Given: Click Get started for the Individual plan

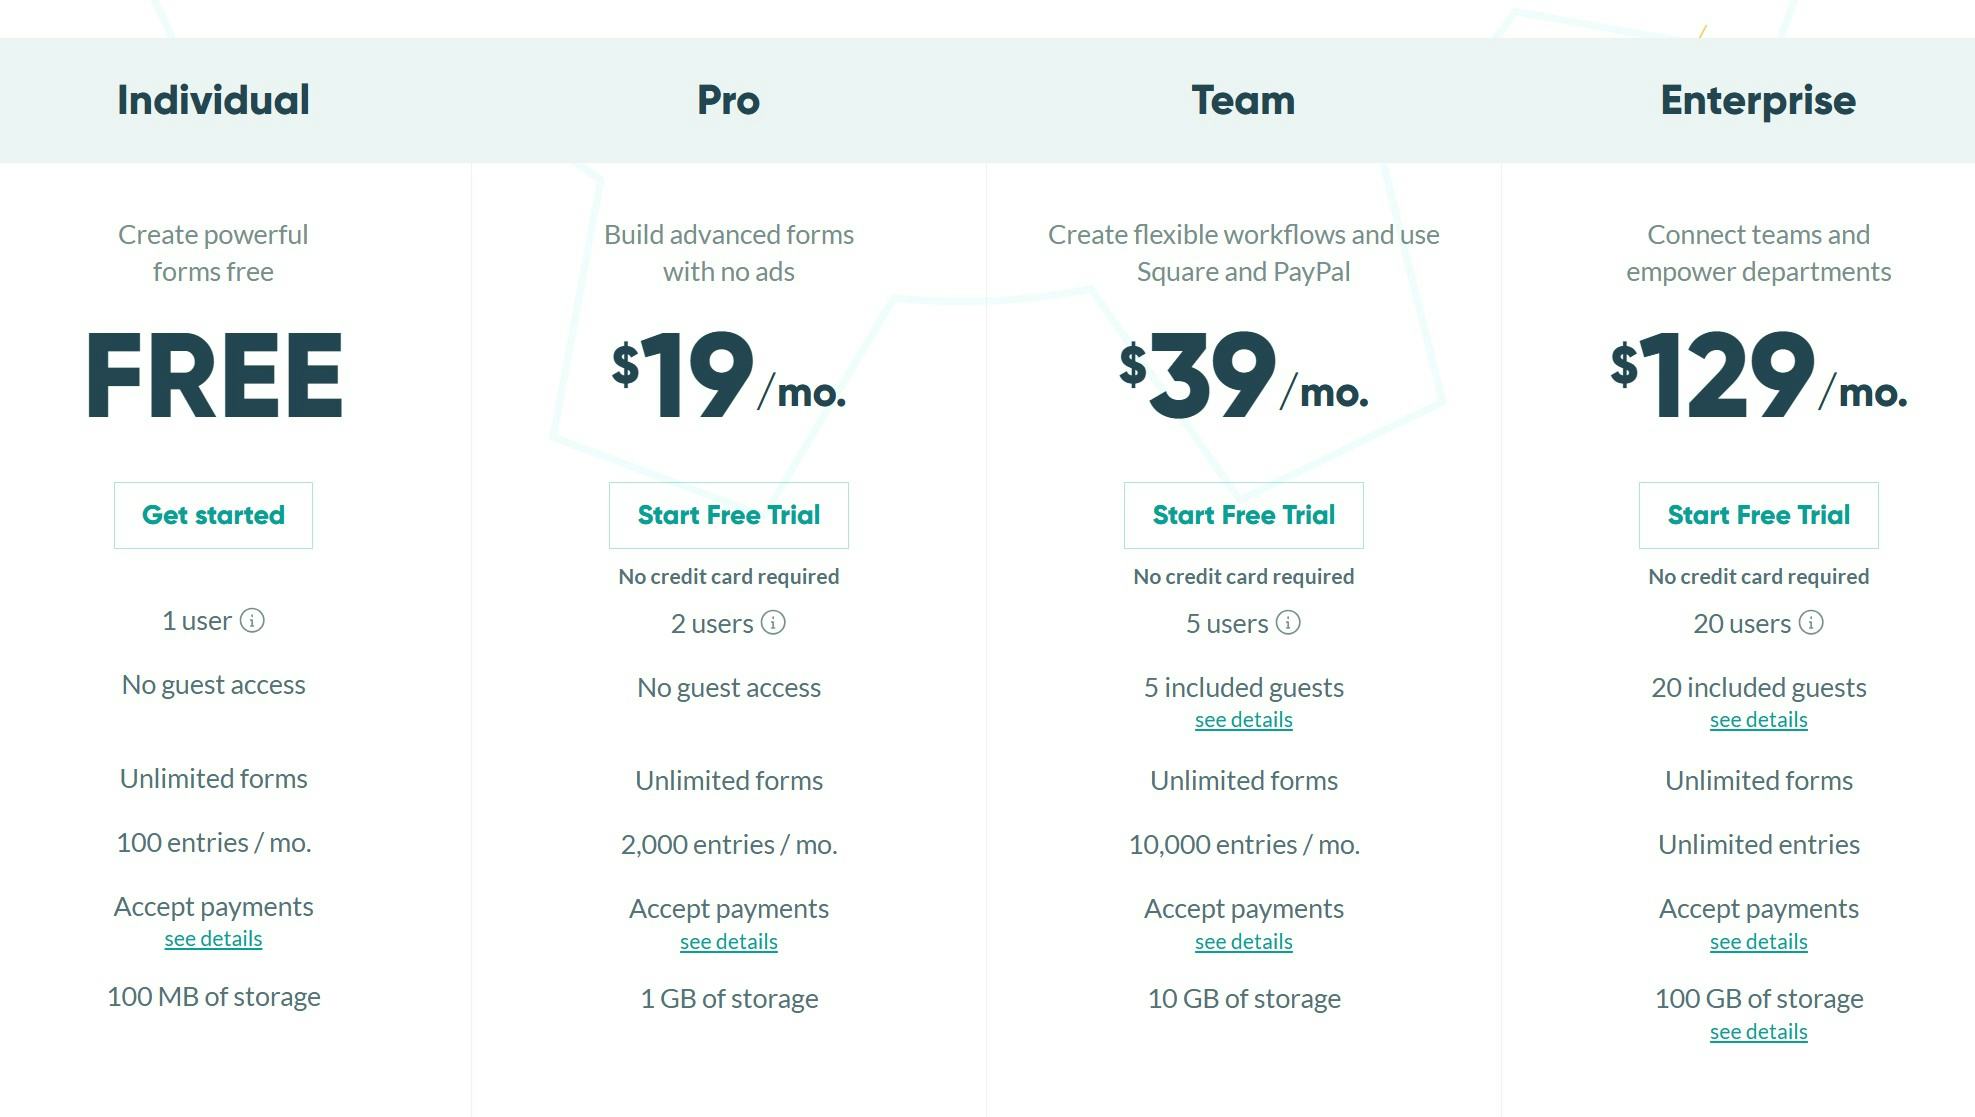Looking at the screenshot, I should click(213, 515).
